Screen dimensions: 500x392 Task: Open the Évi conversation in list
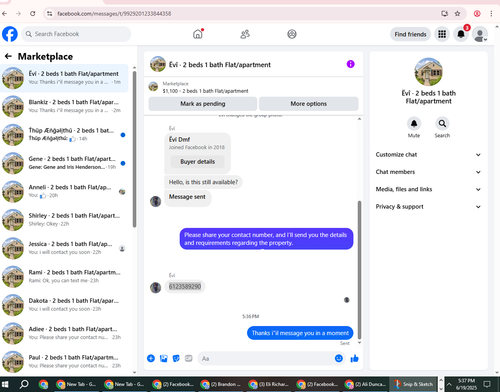click(x=64, y=78)
